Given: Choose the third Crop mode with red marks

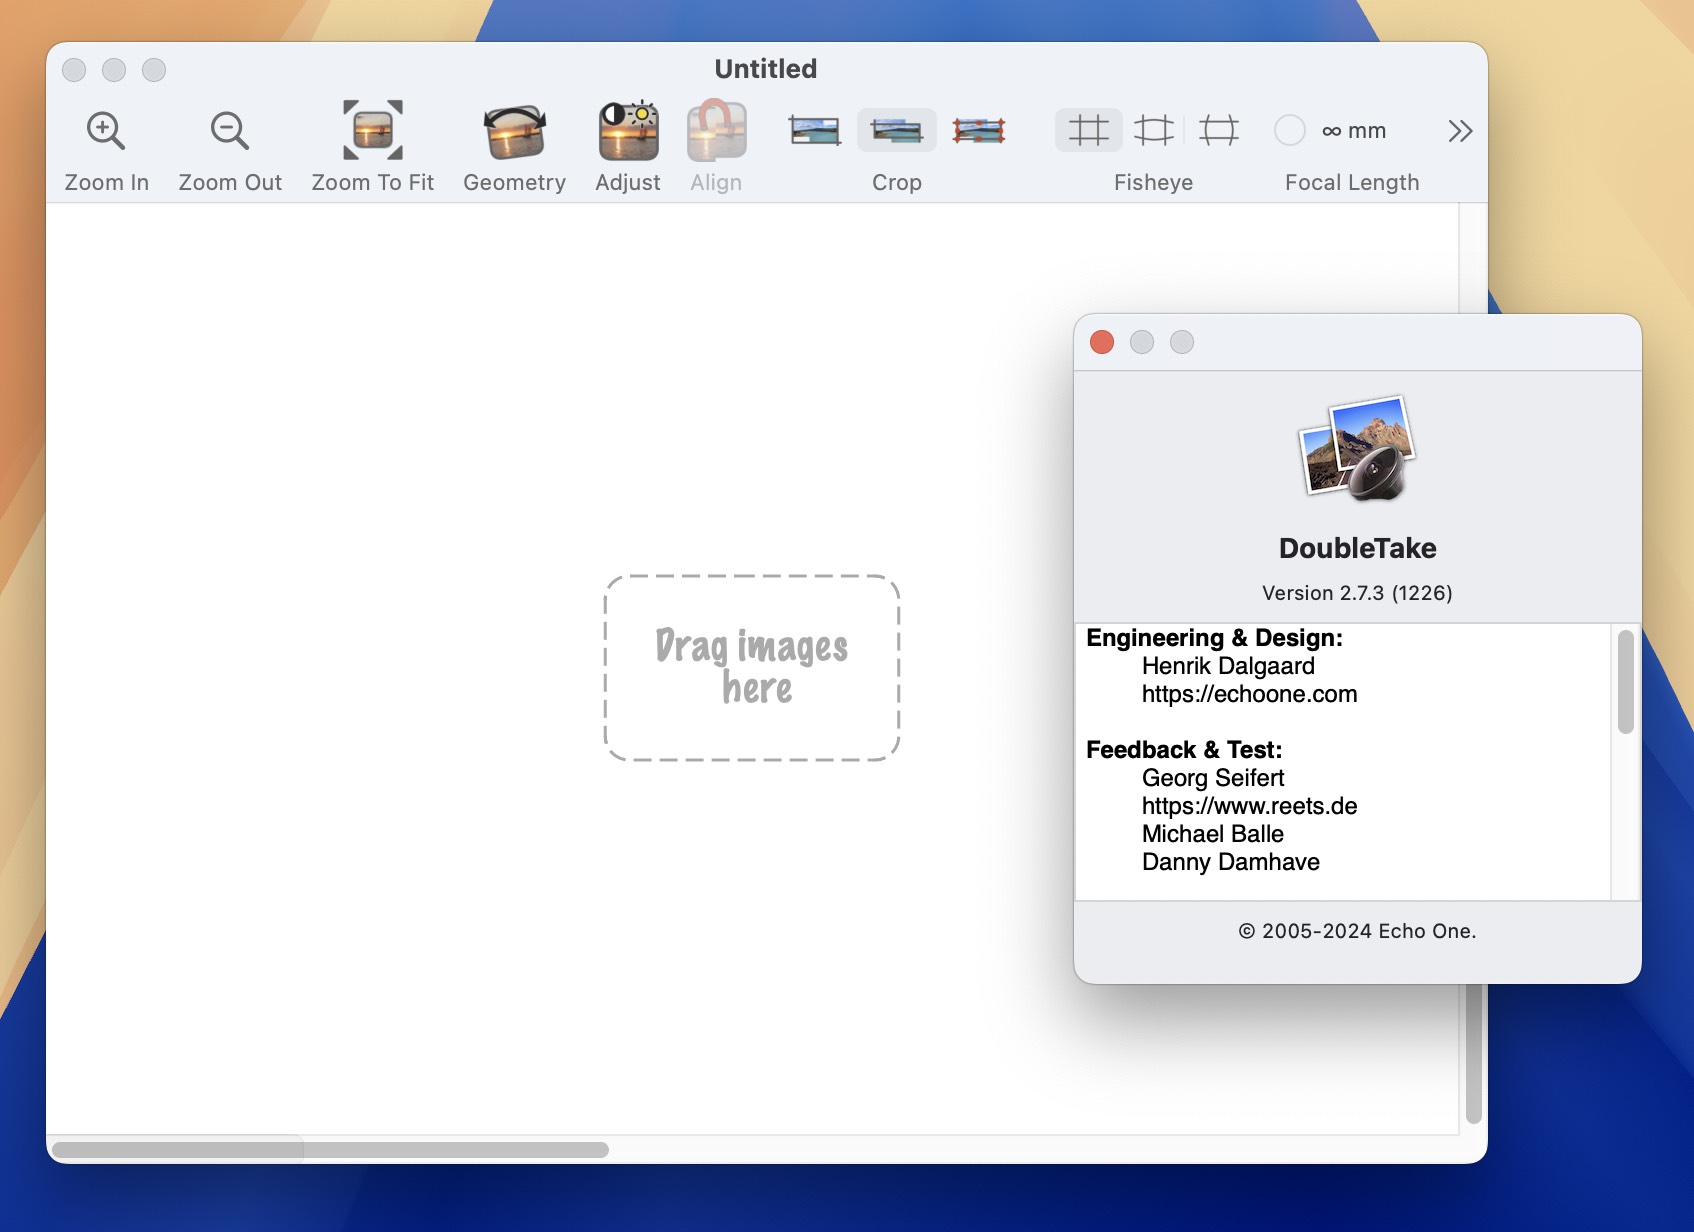Looking at the screenshot, I should [x=979, y=131].
